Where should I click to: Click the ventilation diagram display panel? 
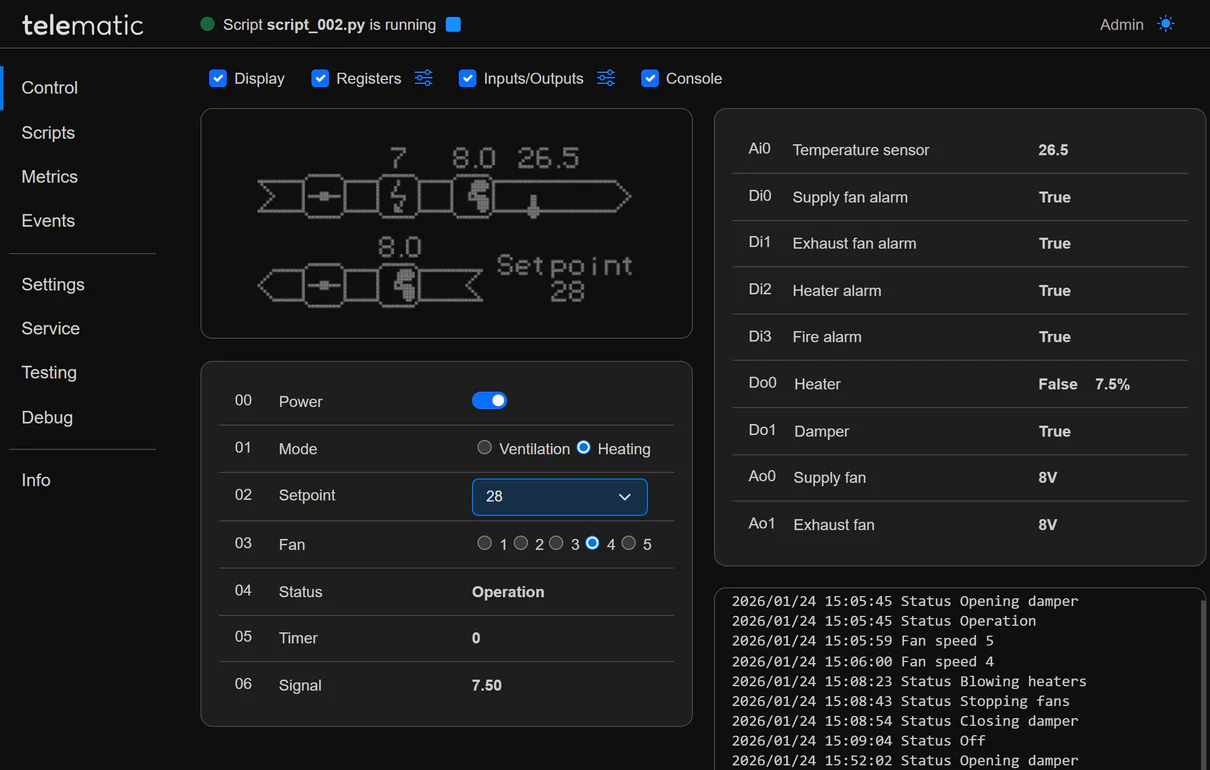[446, 223]
